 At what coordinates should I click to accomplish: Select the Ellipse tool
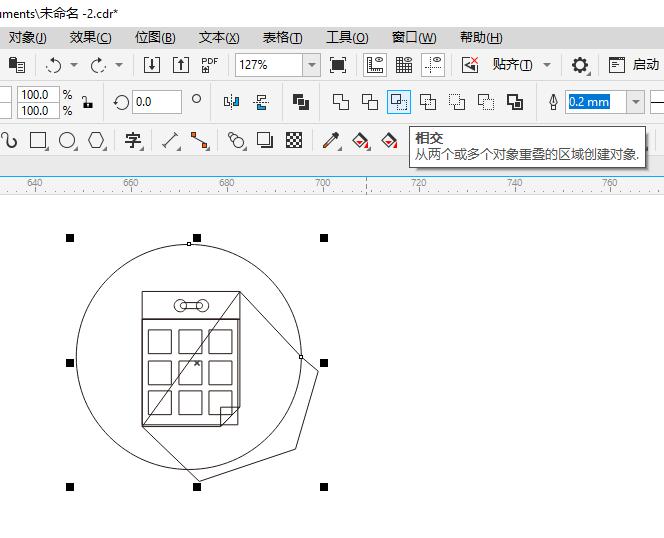[67, 140]
